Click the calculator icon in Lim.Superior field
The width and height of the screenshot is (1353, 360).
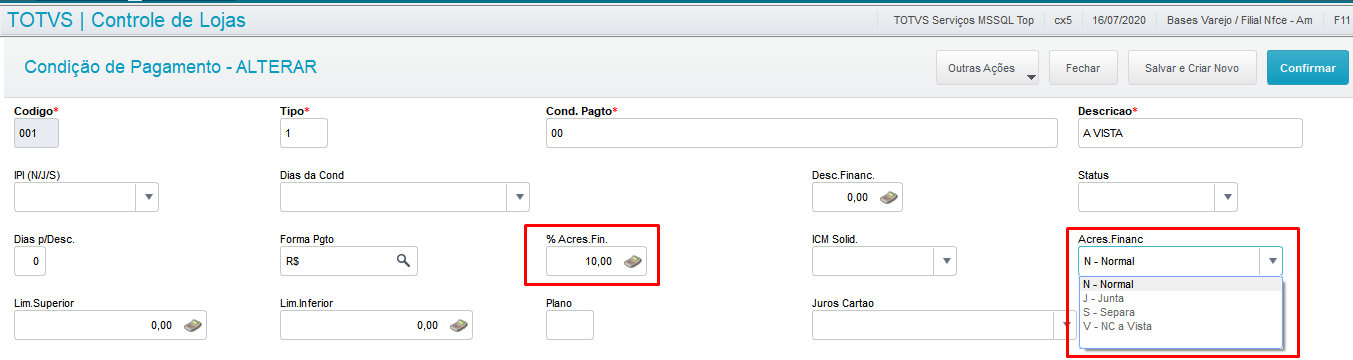(x=192, y=325)
